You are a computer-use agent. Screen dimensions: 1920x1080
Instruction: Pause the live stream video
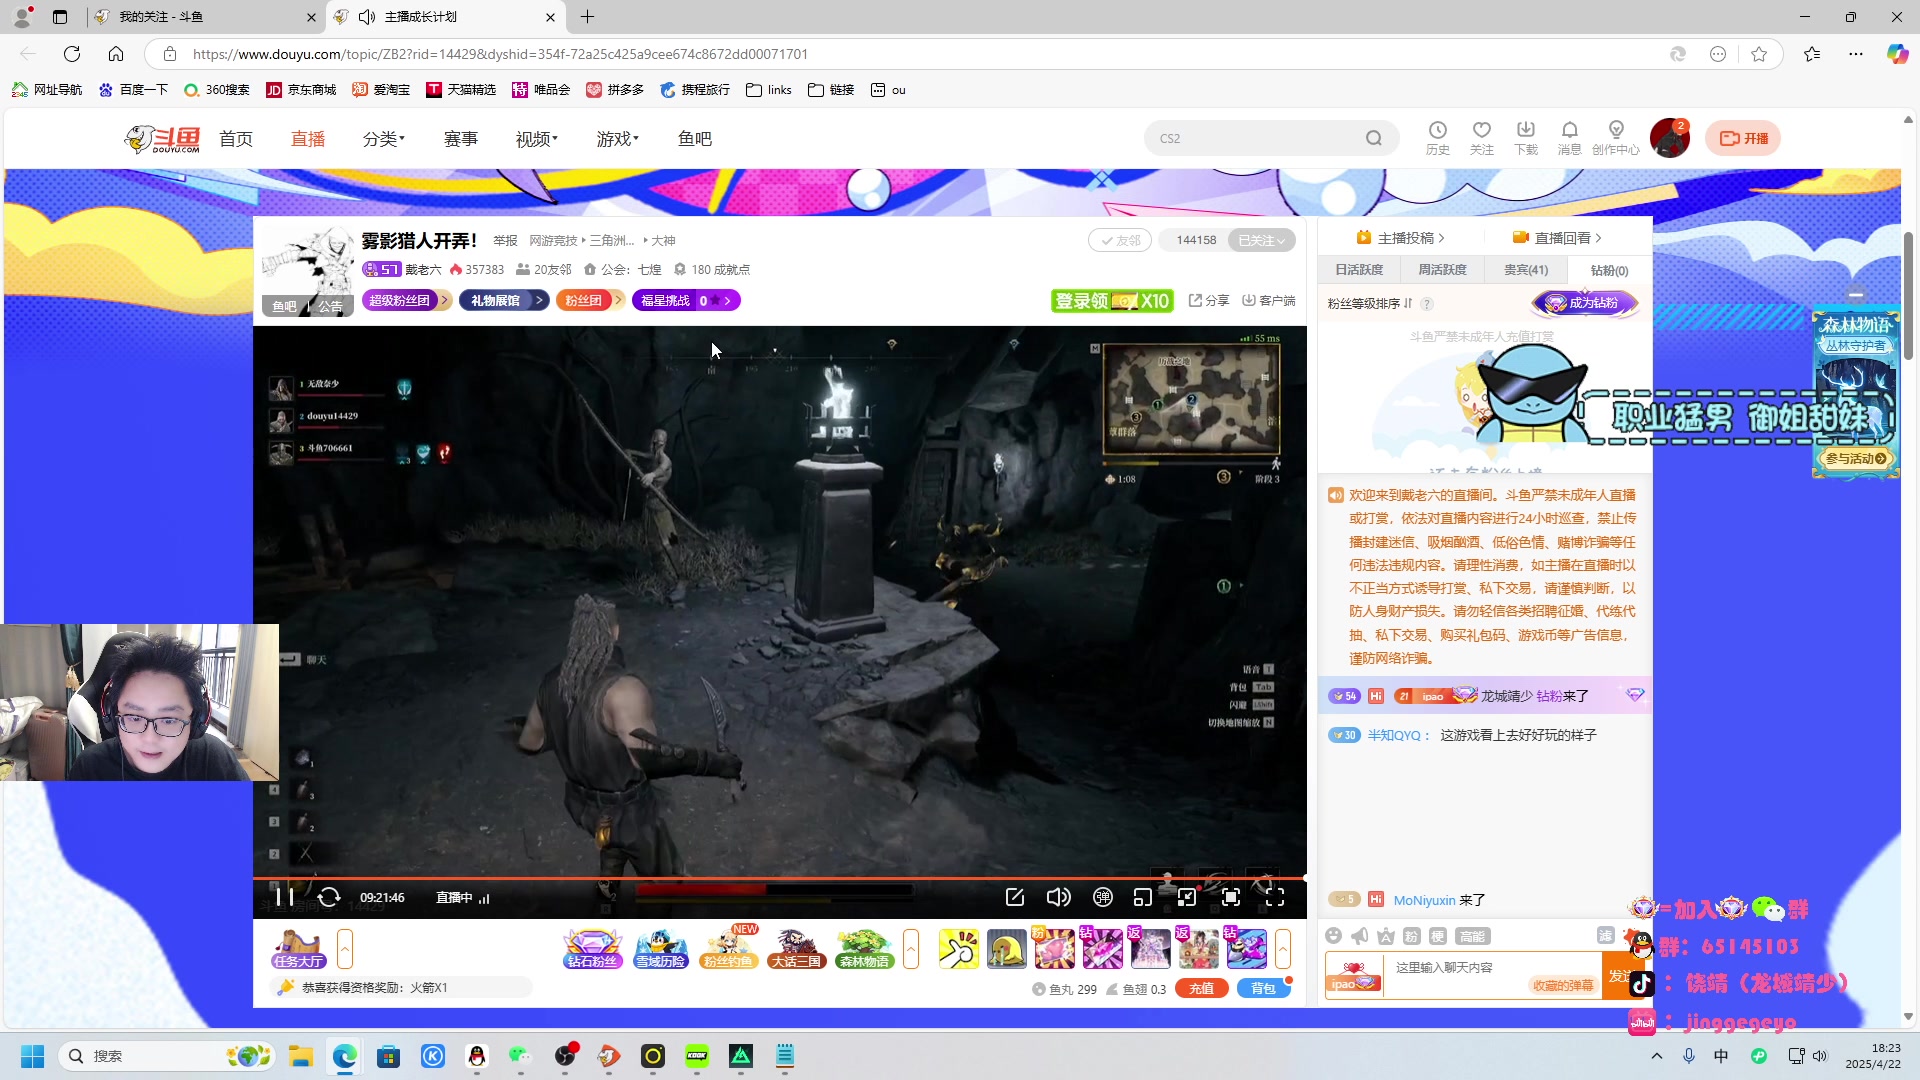pyautogui.click(x=284, y=897)
